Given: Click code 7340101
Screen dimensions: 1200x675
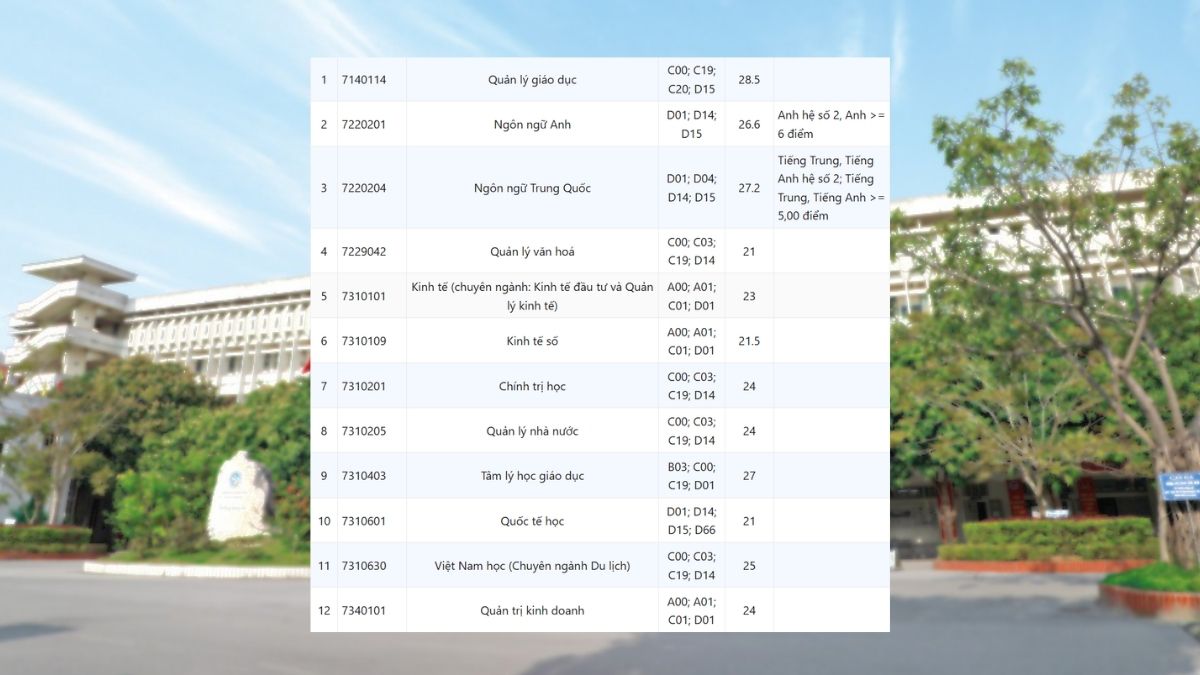Looking at the screenshot, I should click(363, 611).
